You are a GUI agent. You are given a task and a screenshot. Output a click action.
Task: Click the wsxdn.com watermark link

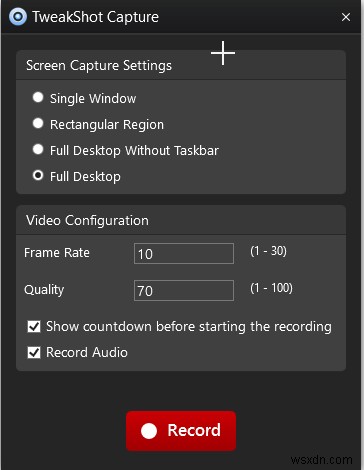coord(321,460)
